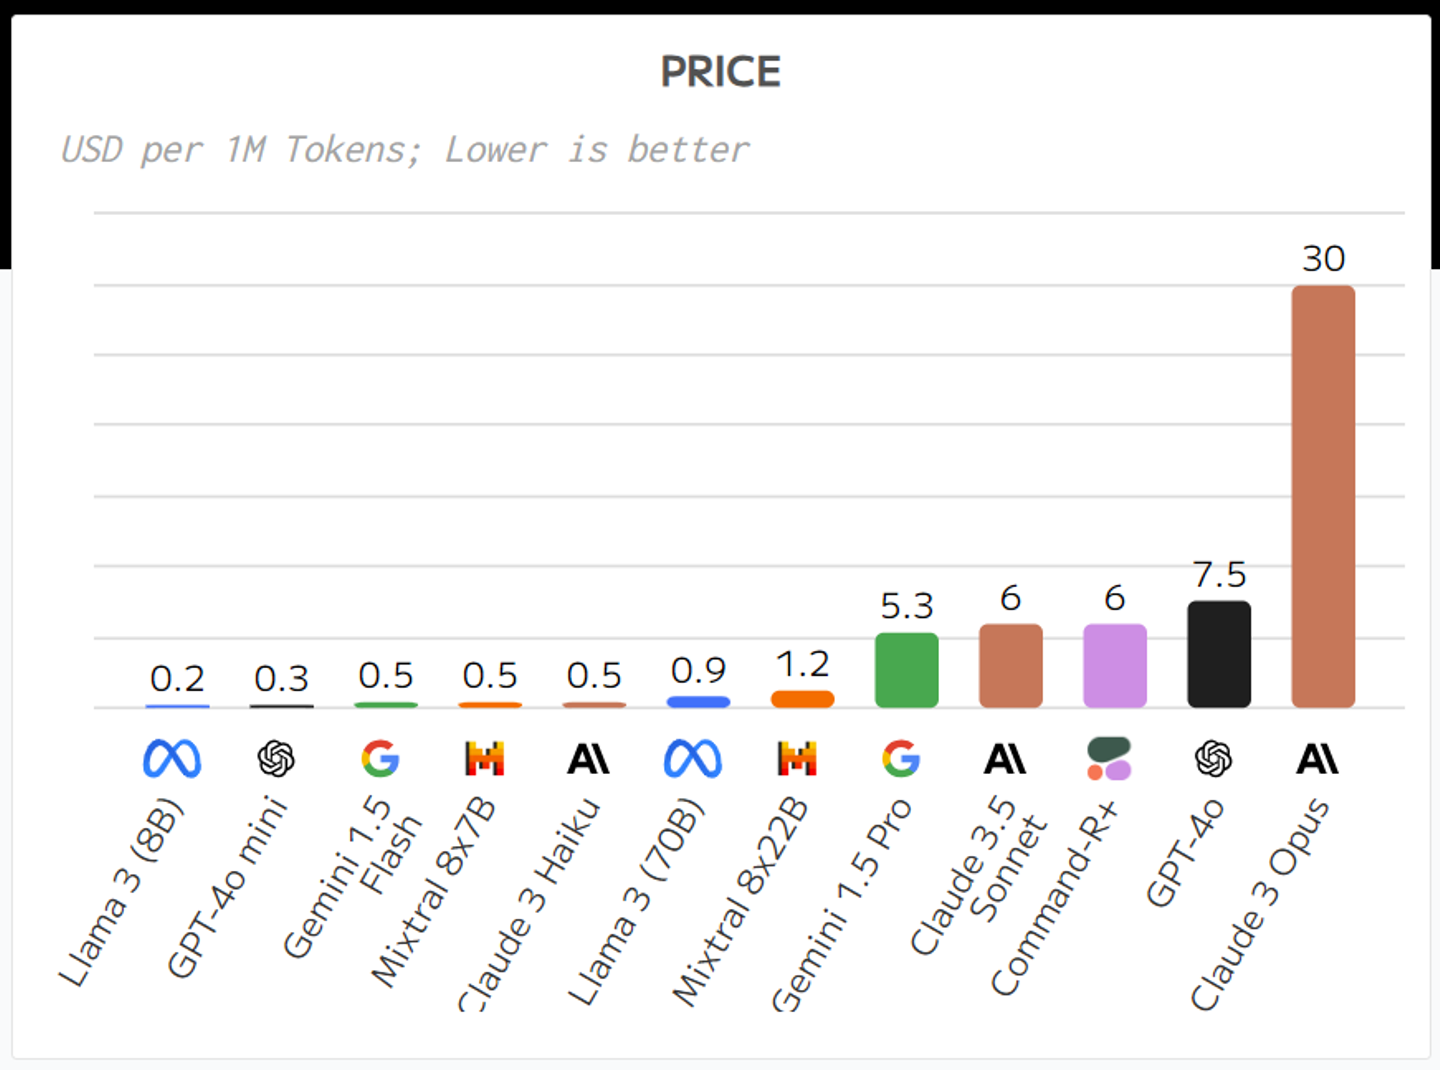
Task: Click the purple Command-R+ bar
Action: tap(1115, 666)
